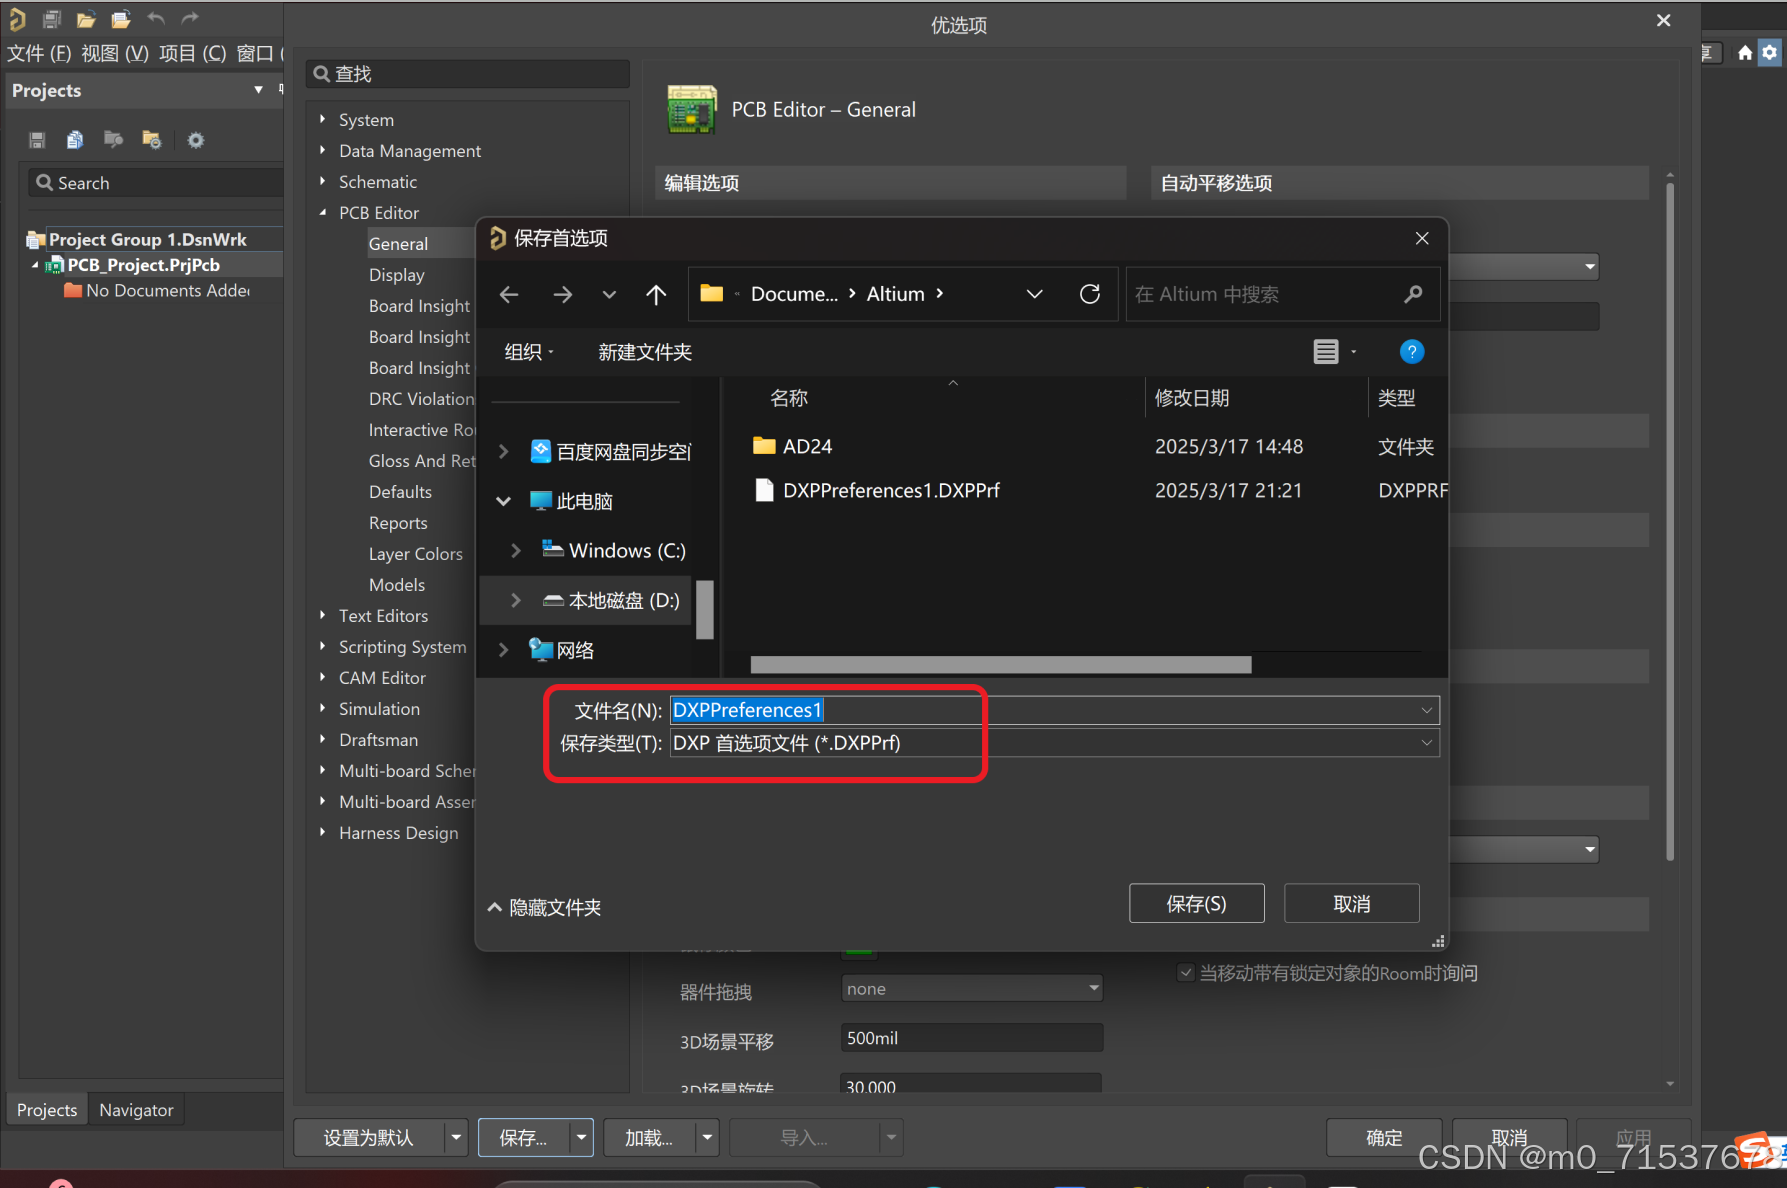Click 新建文件夹 button
The image size is (1787, 1188).
tap(645, 352)
